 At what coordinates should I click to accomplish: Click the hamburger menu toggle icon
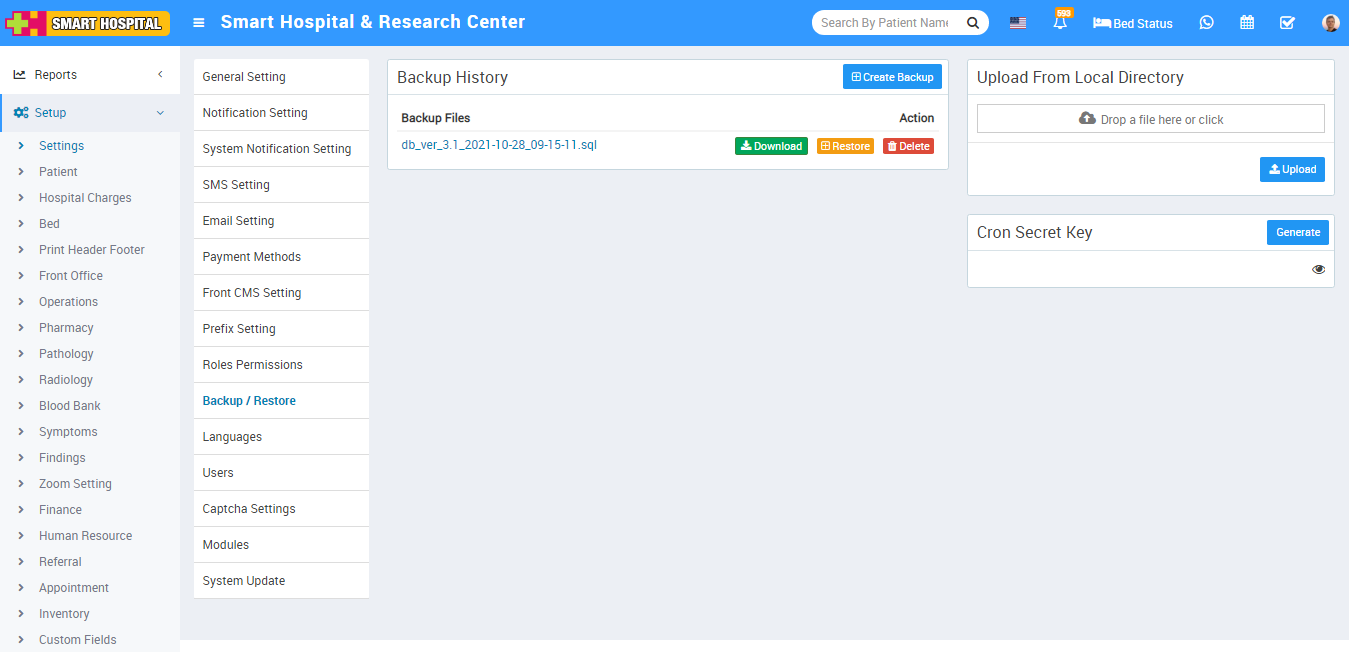click(x=199, y=22)
